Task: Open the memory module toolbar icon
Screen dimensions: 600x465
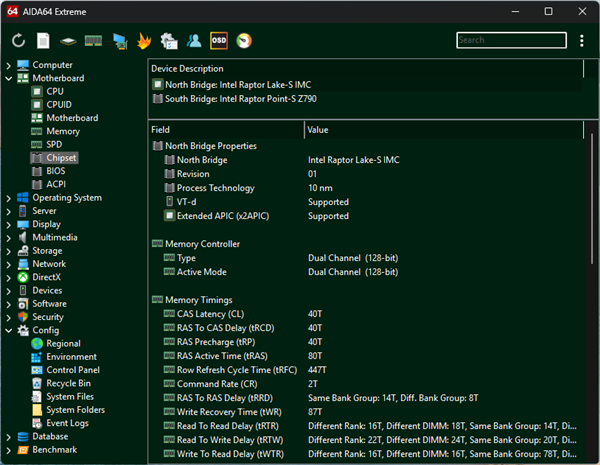Action: click(x=94, y=40)
